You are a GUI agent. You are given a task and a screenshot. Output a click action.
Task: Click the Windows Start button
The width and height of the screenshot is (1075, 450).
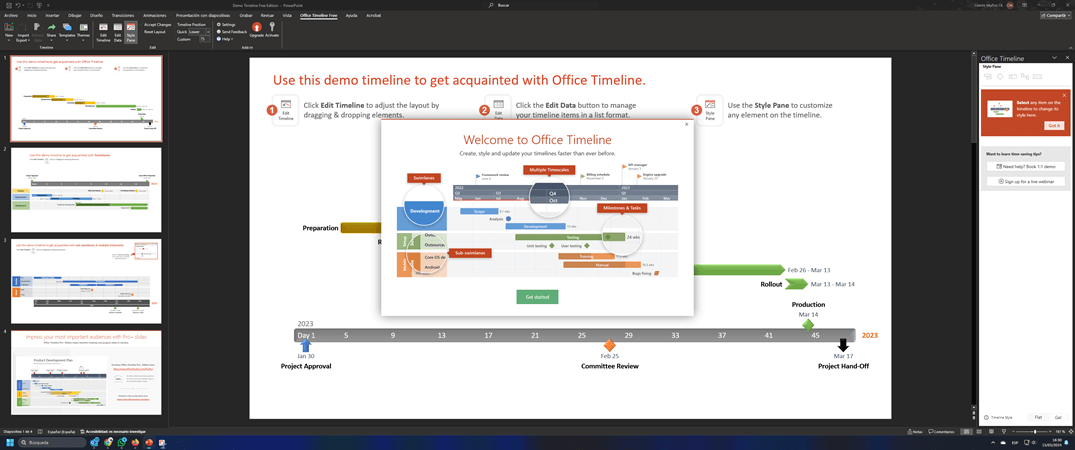[8, 443]
